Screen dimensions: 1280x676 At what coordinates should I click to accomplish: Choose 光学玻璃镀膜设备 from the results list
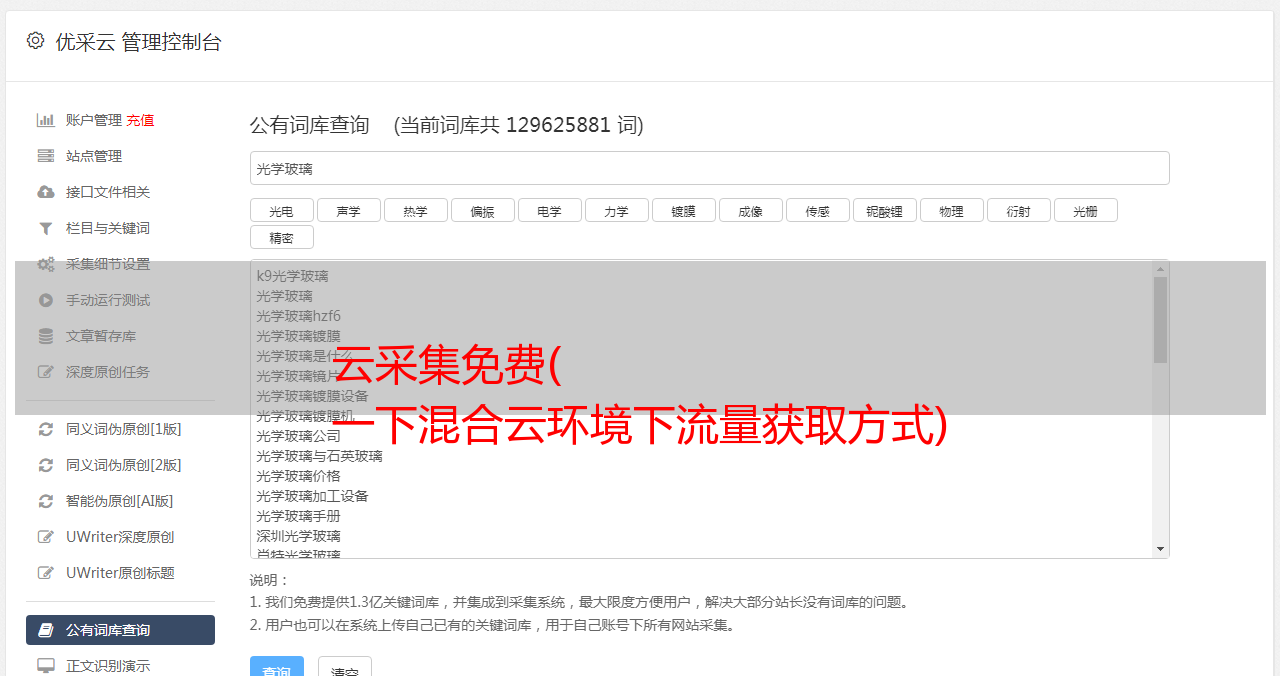[x=312, y=396]
